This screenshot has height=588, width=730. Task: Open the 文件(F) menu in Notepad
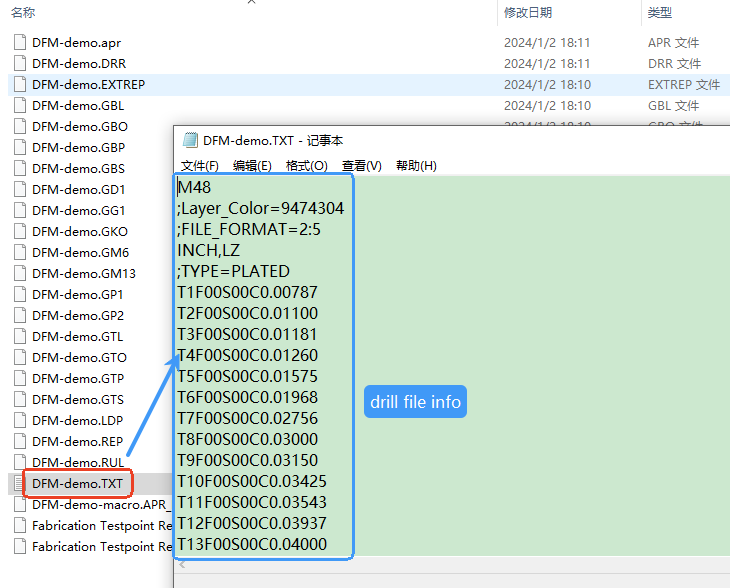pyautogui.click(x=199, y=166)
